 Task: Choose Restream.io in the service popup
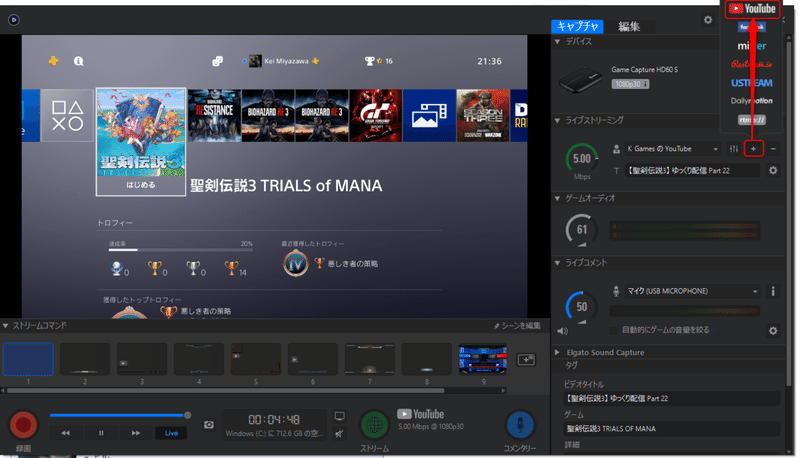click(752, 64)
